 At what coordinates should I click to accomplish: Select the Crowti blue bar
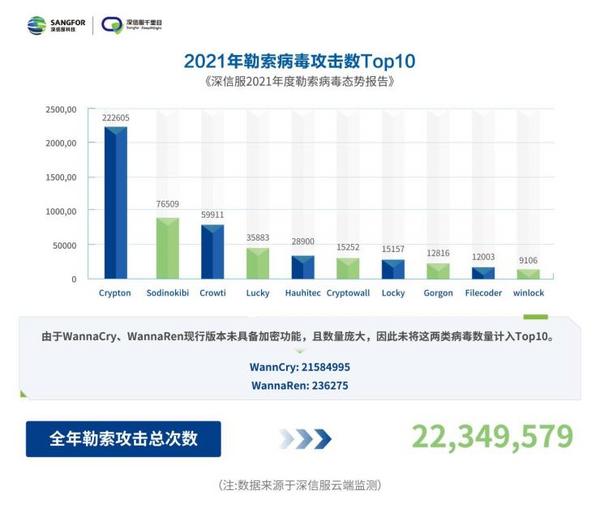tap(213, 252)
